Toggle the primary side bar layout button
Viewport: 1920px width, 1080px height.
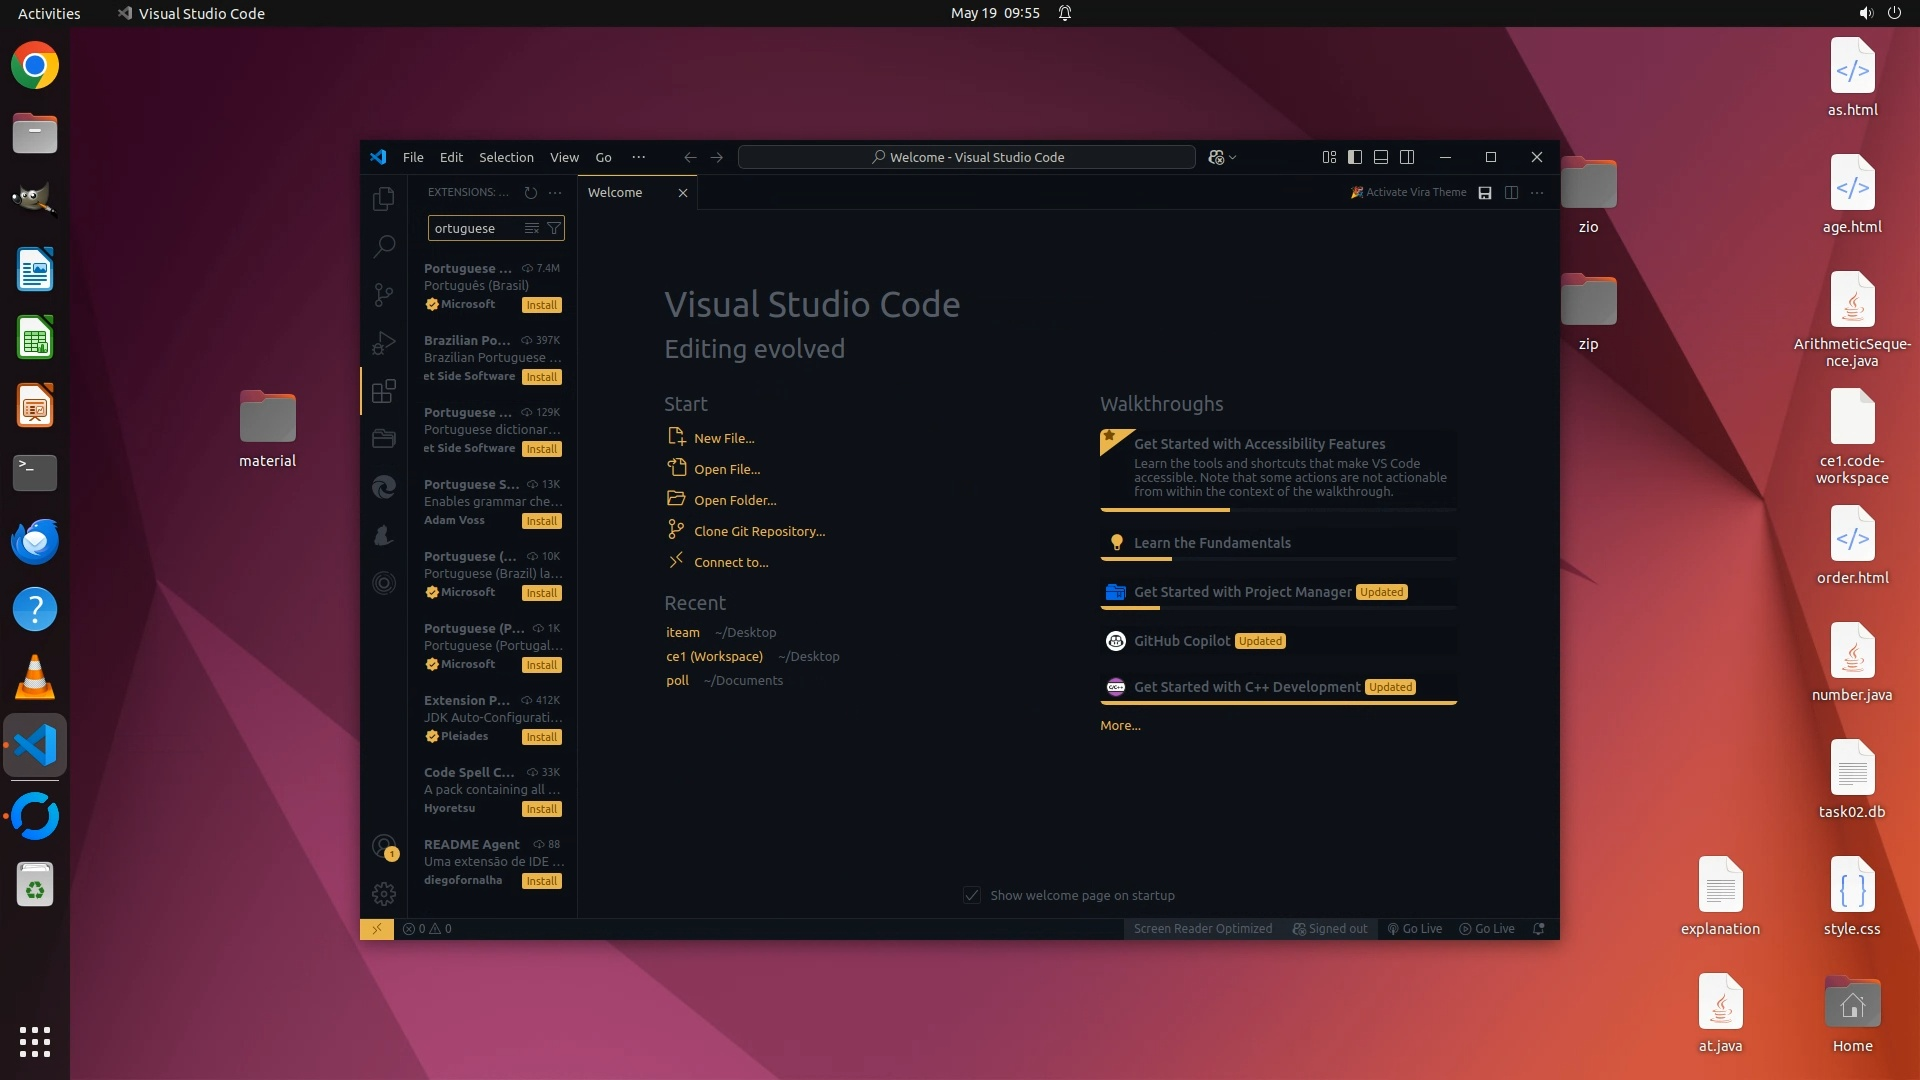click(1355, 157)
